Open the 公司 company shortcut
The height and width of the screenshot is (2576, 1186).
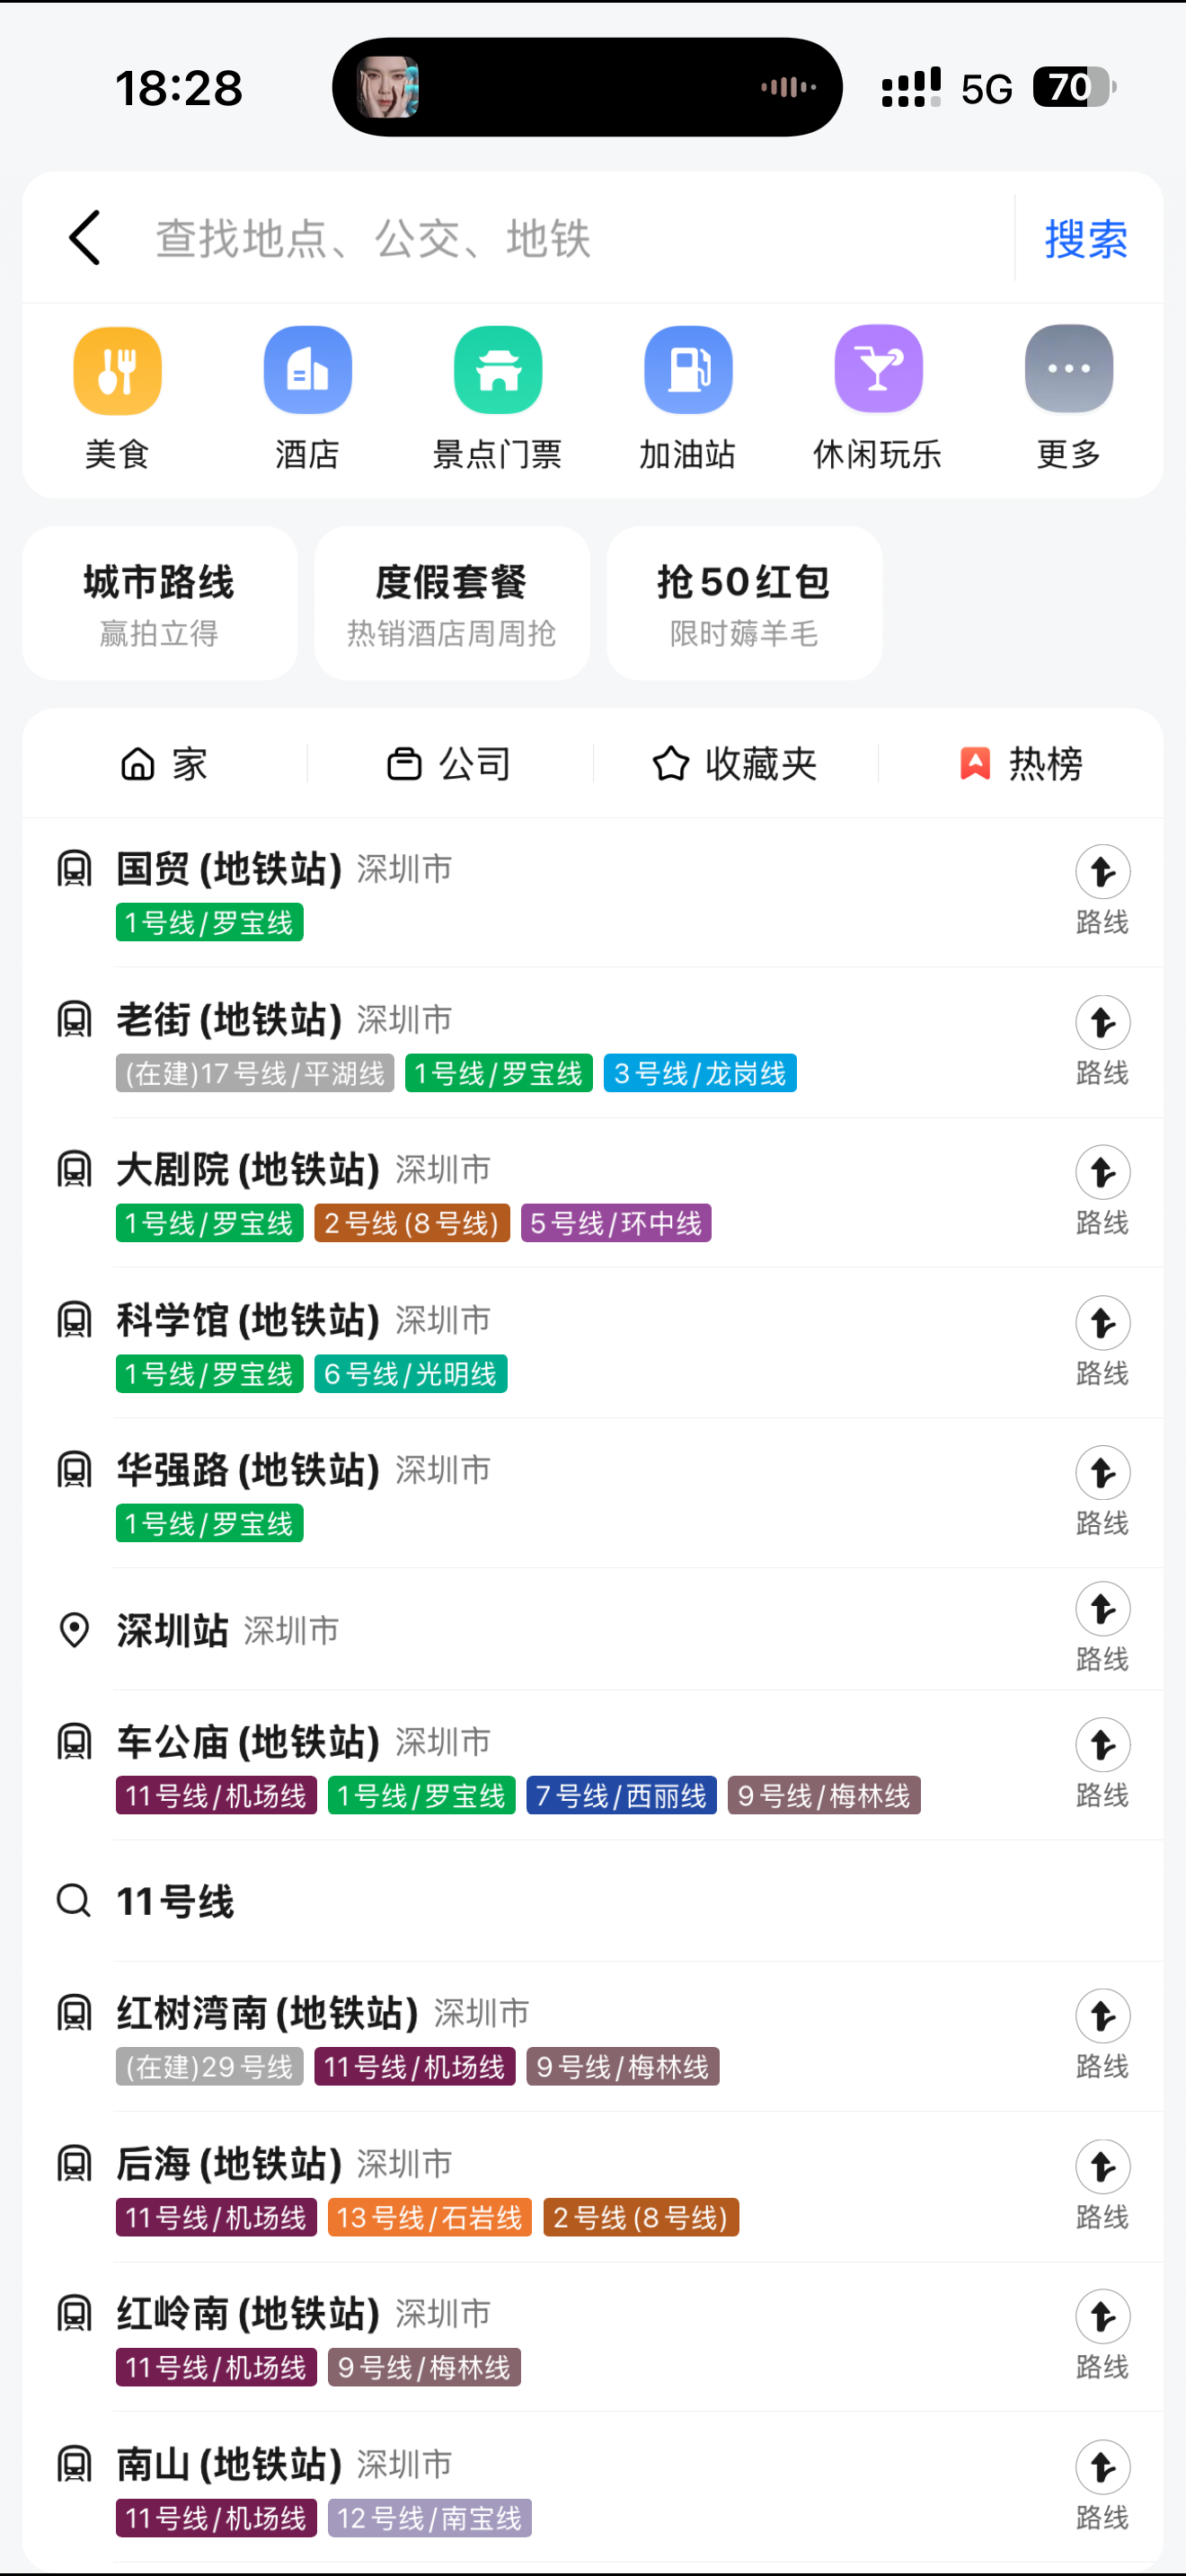click(x=449, y=764)
